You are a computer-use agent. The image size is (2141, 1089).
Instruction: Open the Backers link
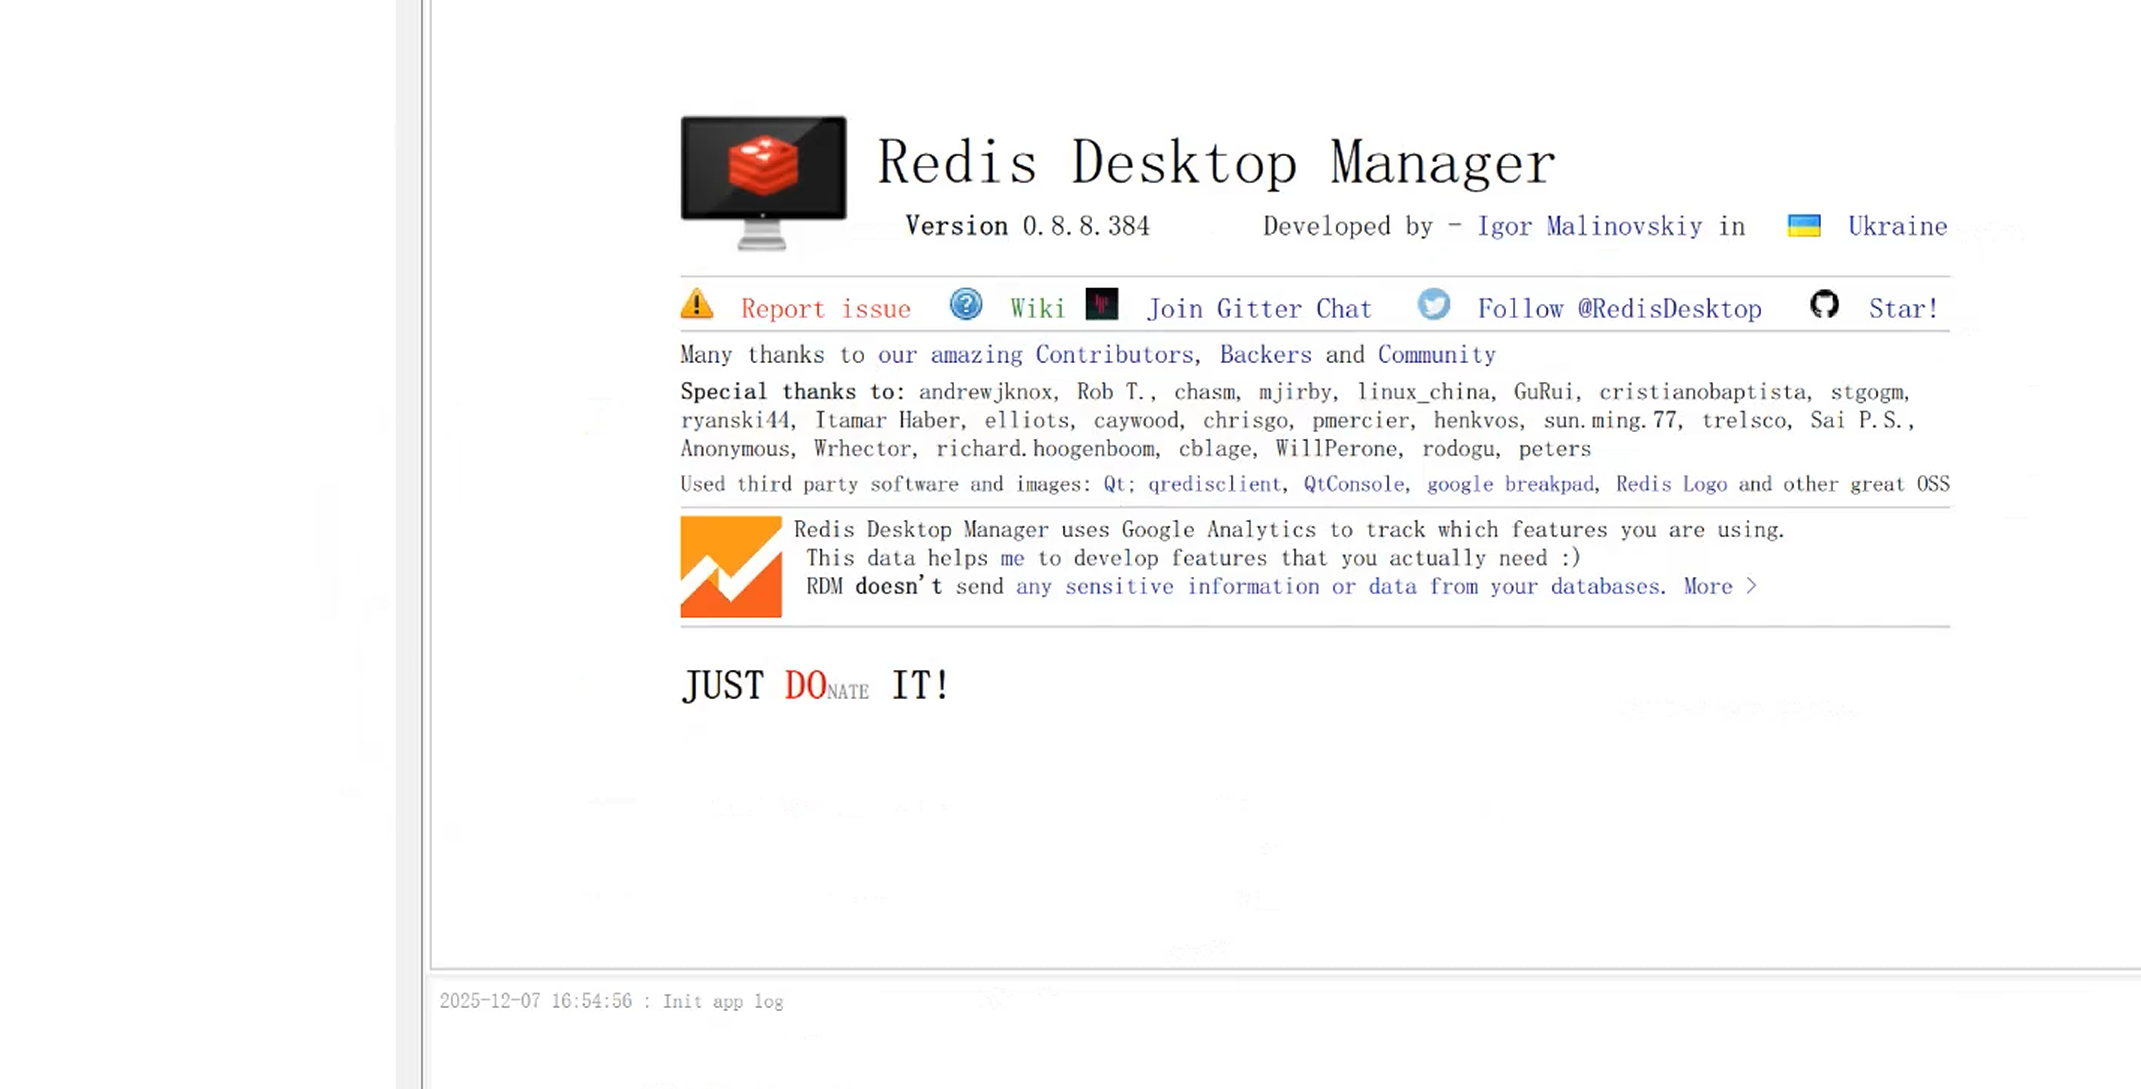point(1264,355)
